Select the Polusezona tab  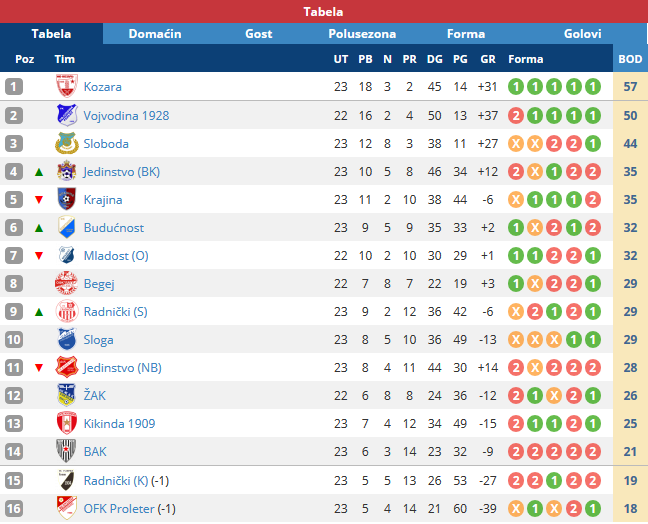pos(362,34)
